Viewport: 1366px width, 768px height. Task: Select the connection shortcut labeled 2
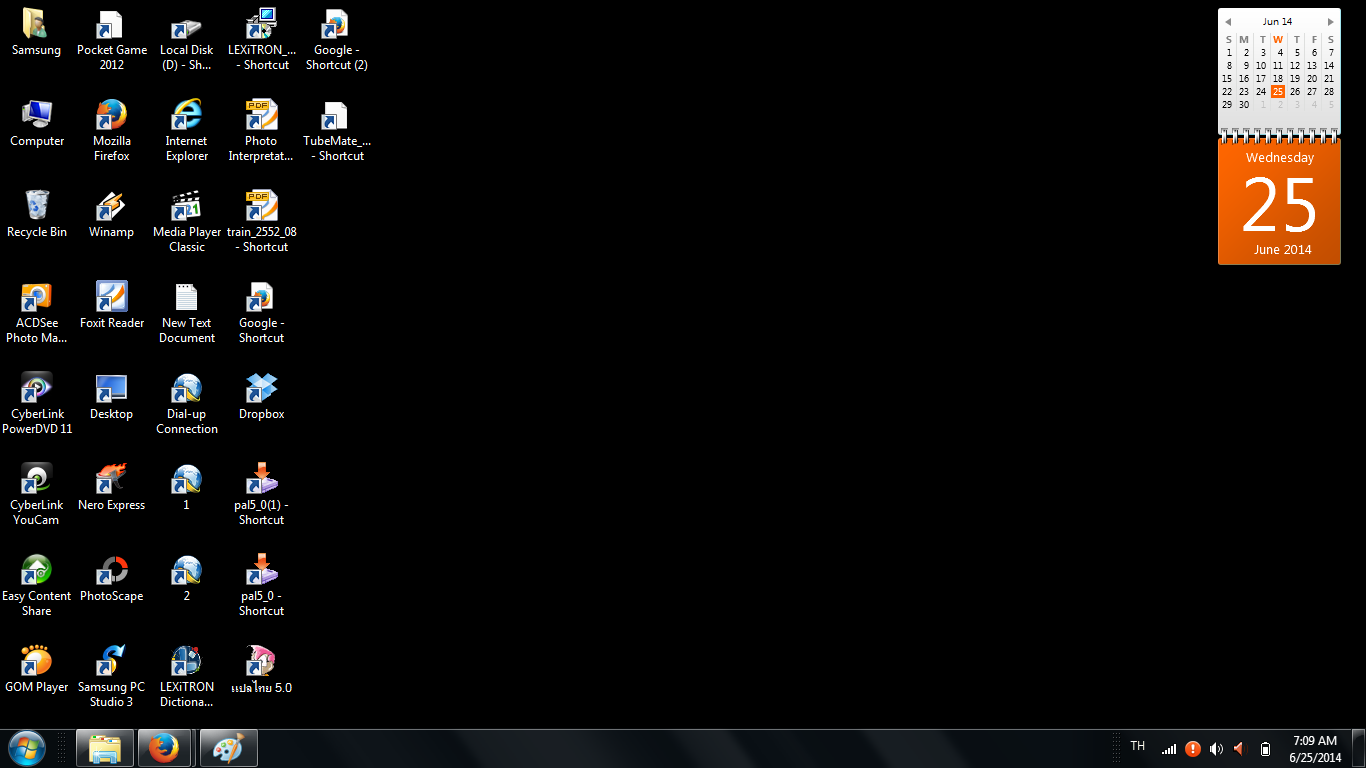tap(187, 580)
